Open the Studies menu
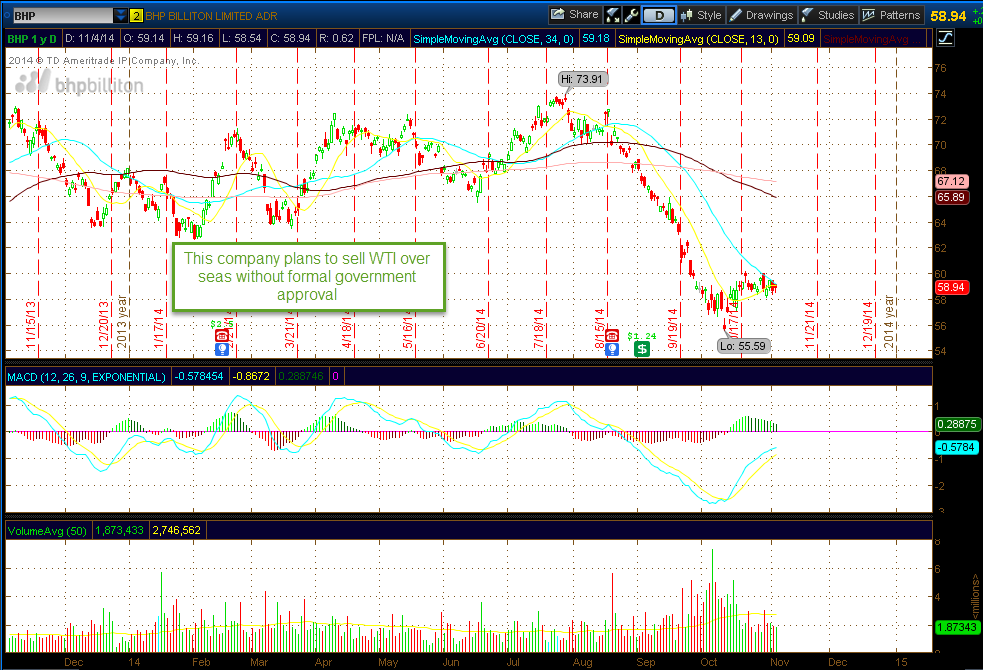 (828, 15)
